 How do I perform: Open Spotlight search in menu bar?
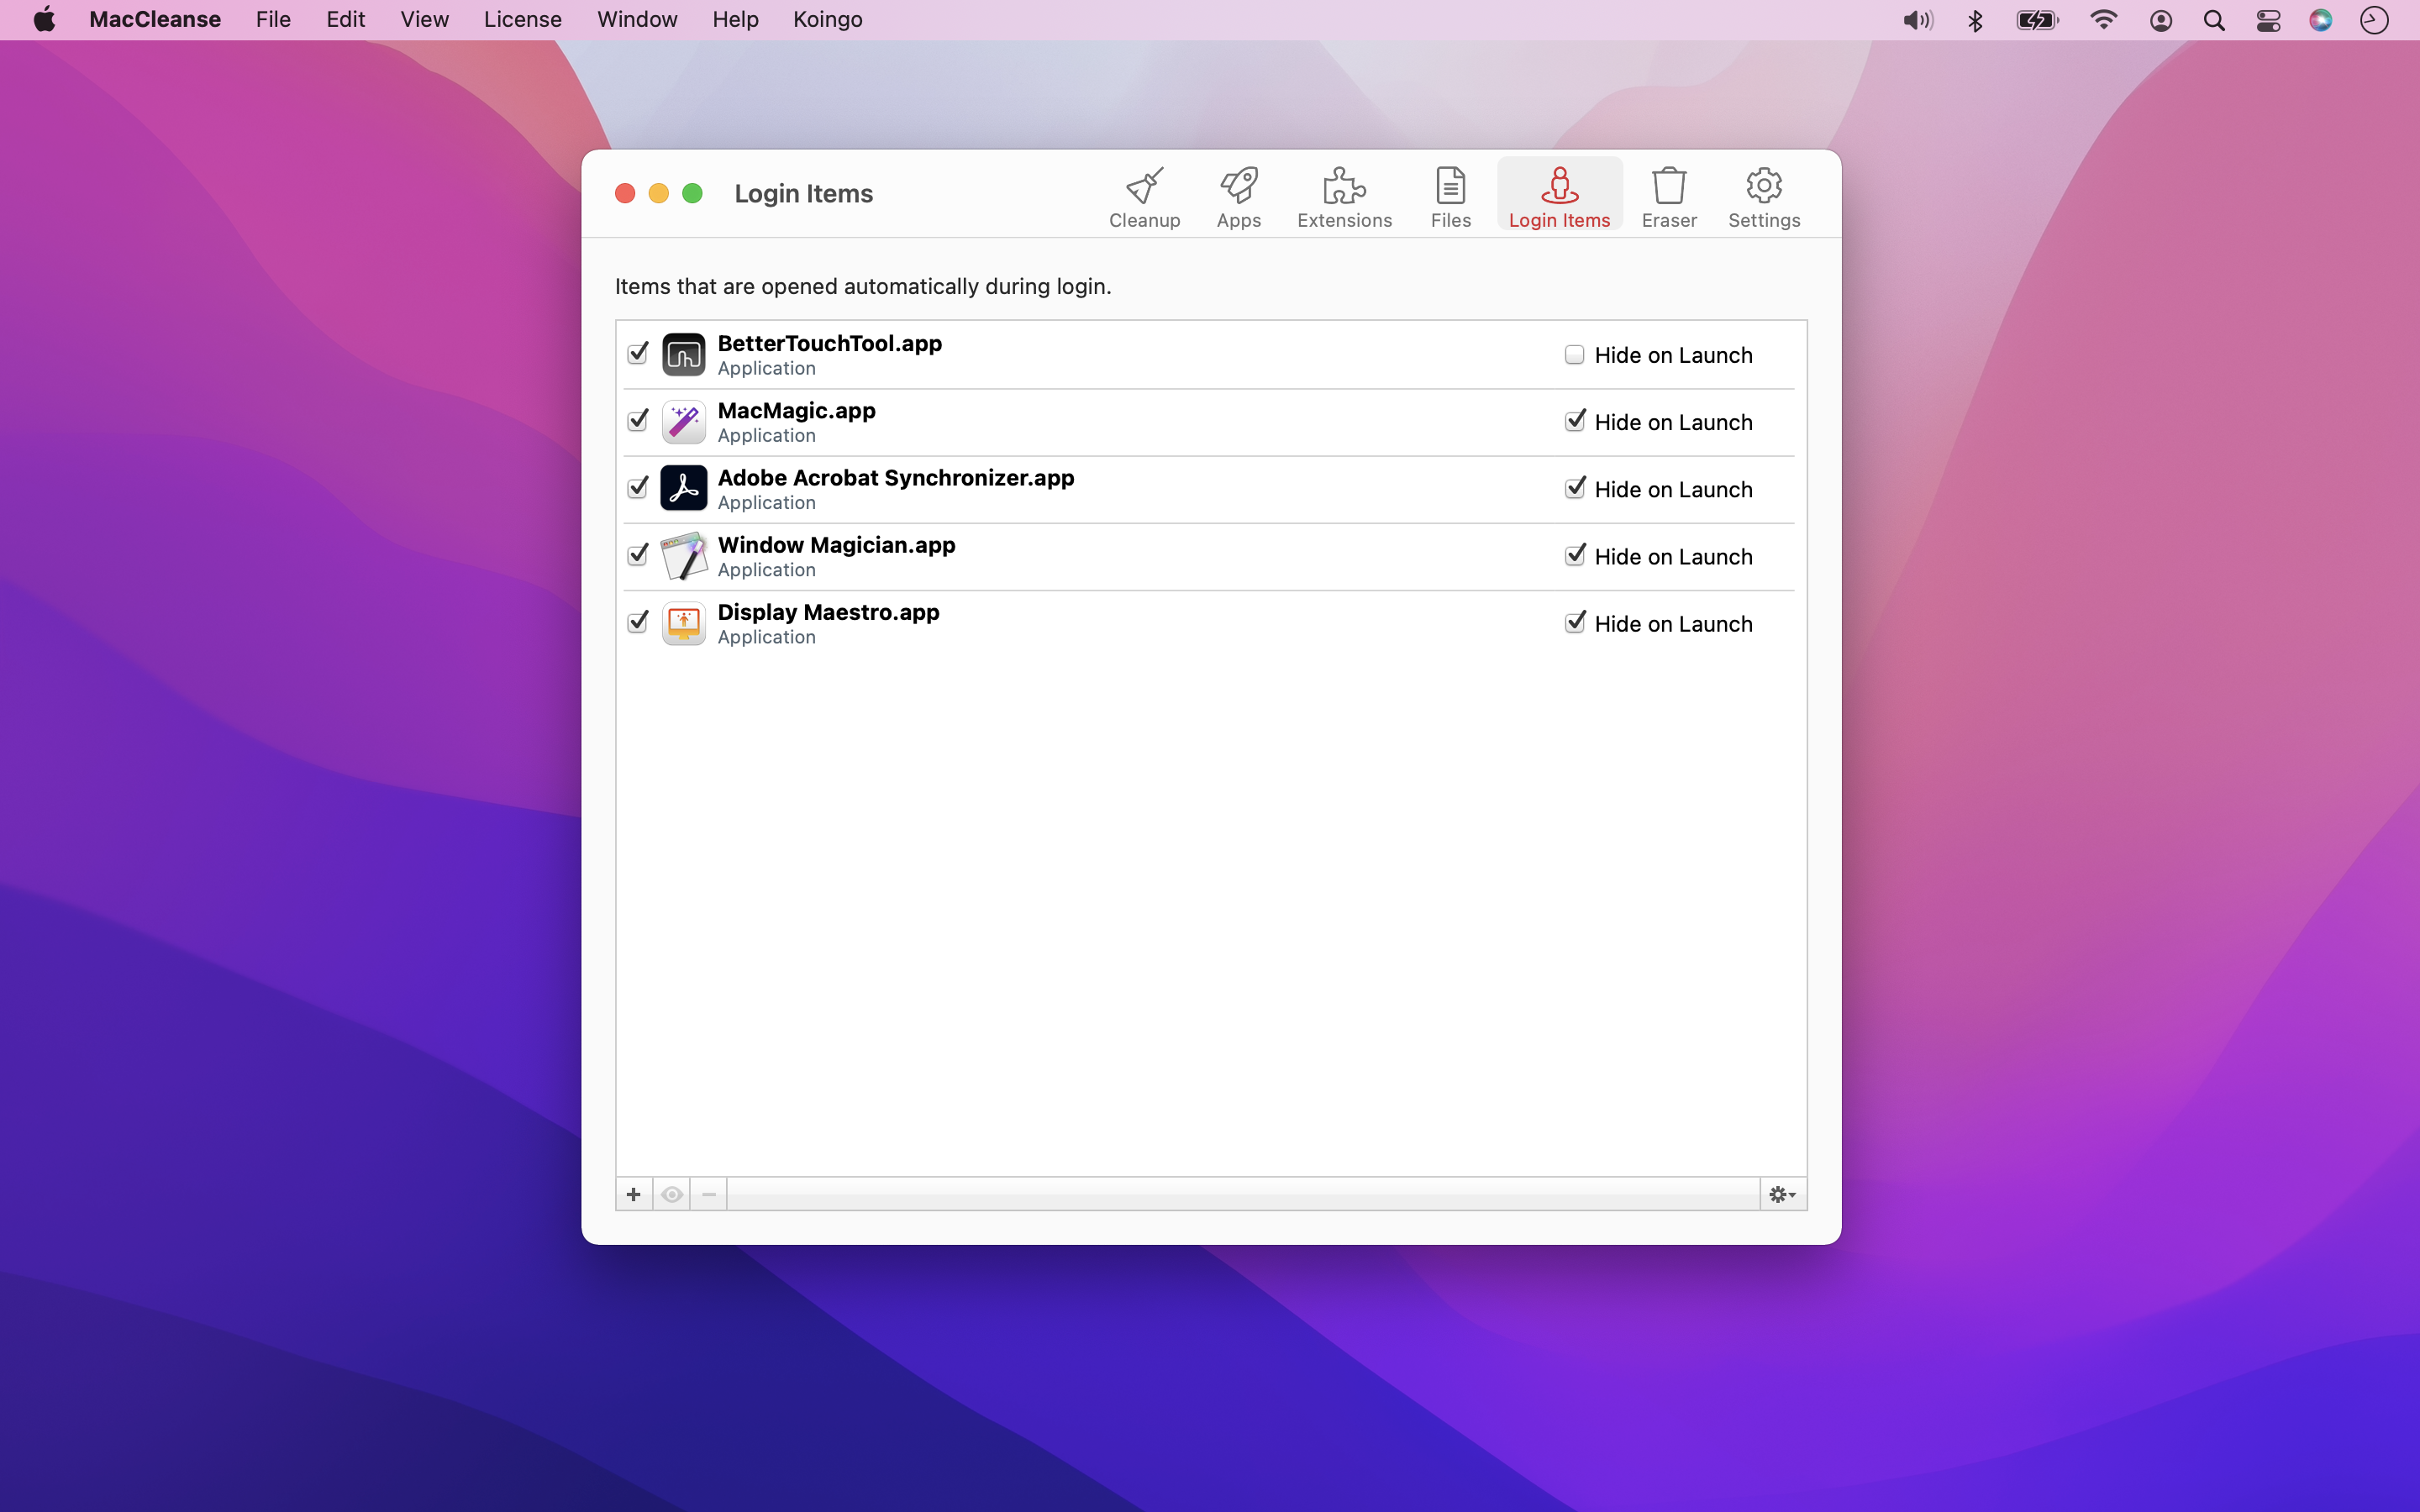[x=2214, y=20]
